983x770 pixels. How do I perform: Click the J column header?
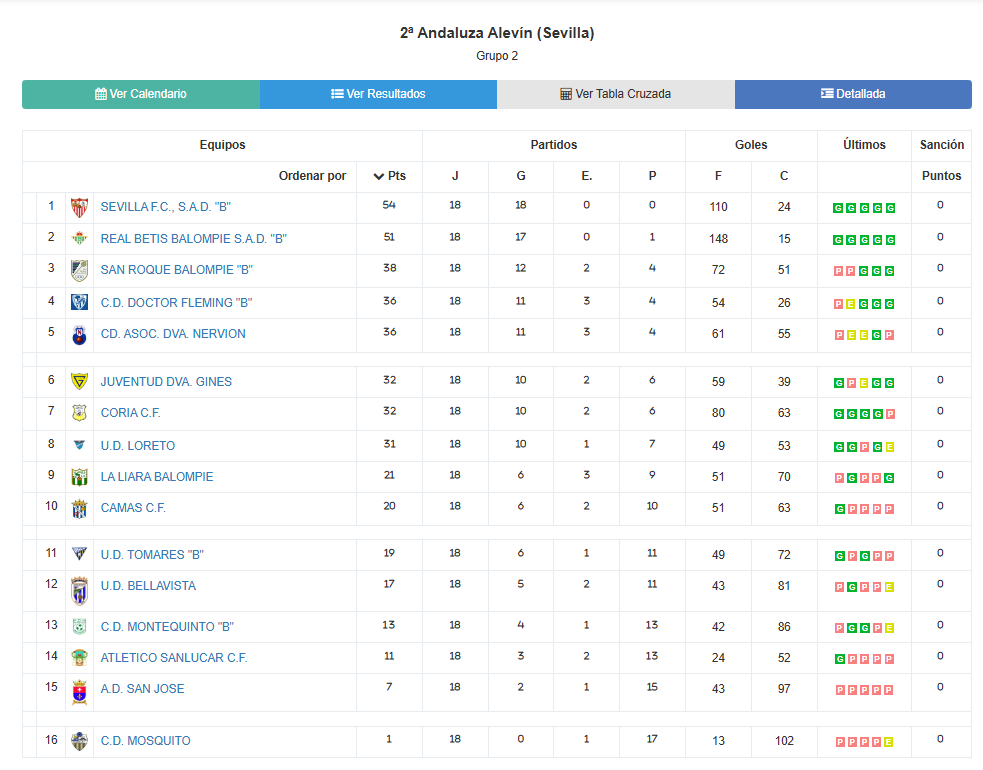(455, 176)
